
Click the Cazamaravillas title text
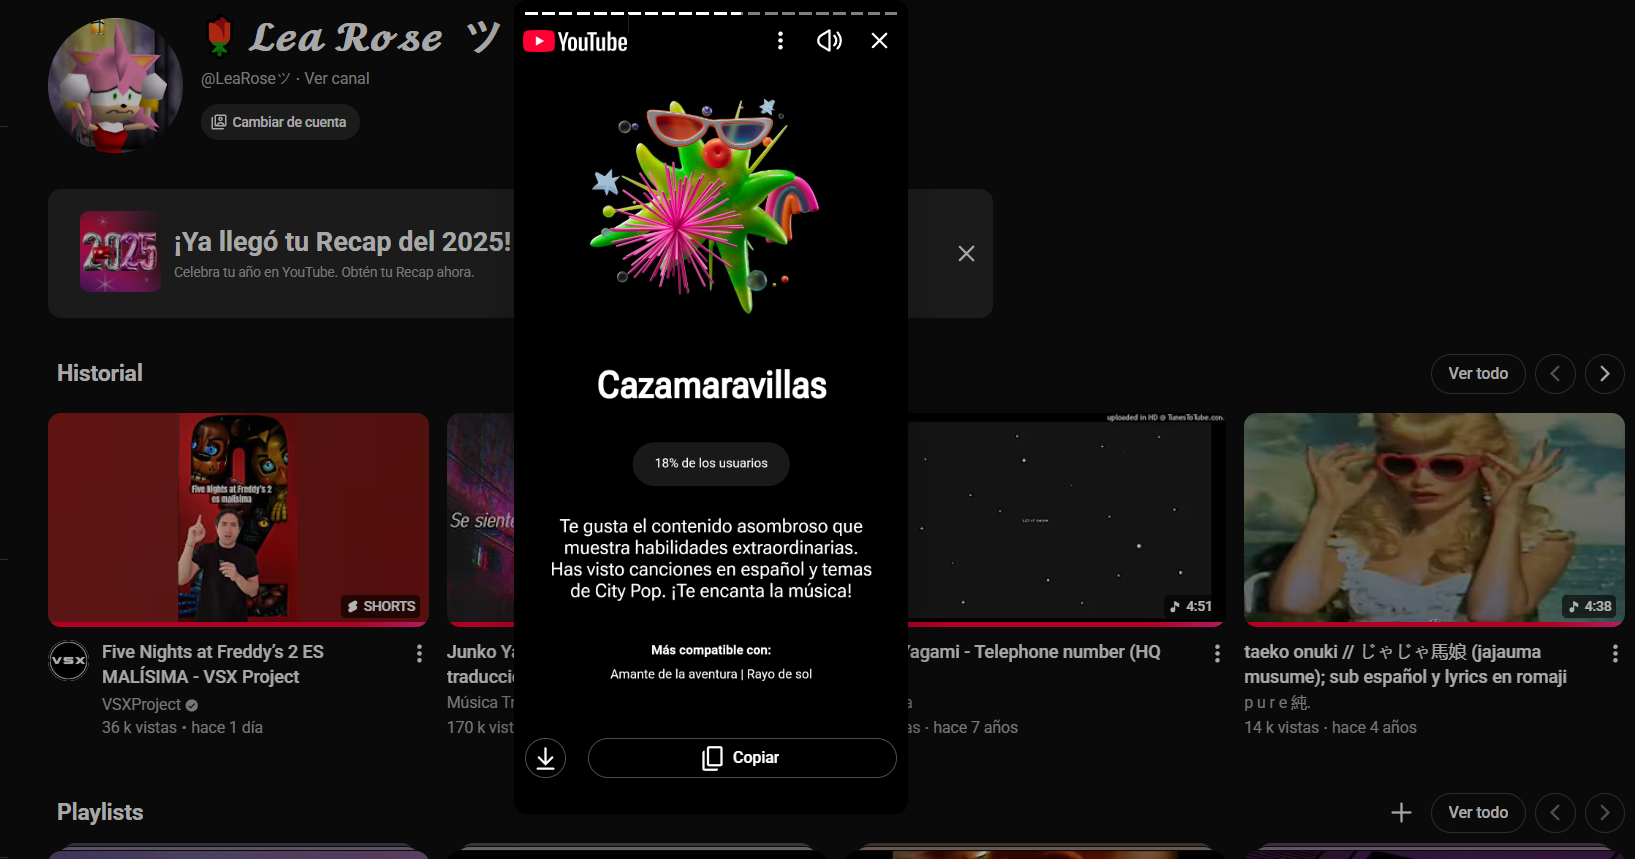(x=712, y=386)
